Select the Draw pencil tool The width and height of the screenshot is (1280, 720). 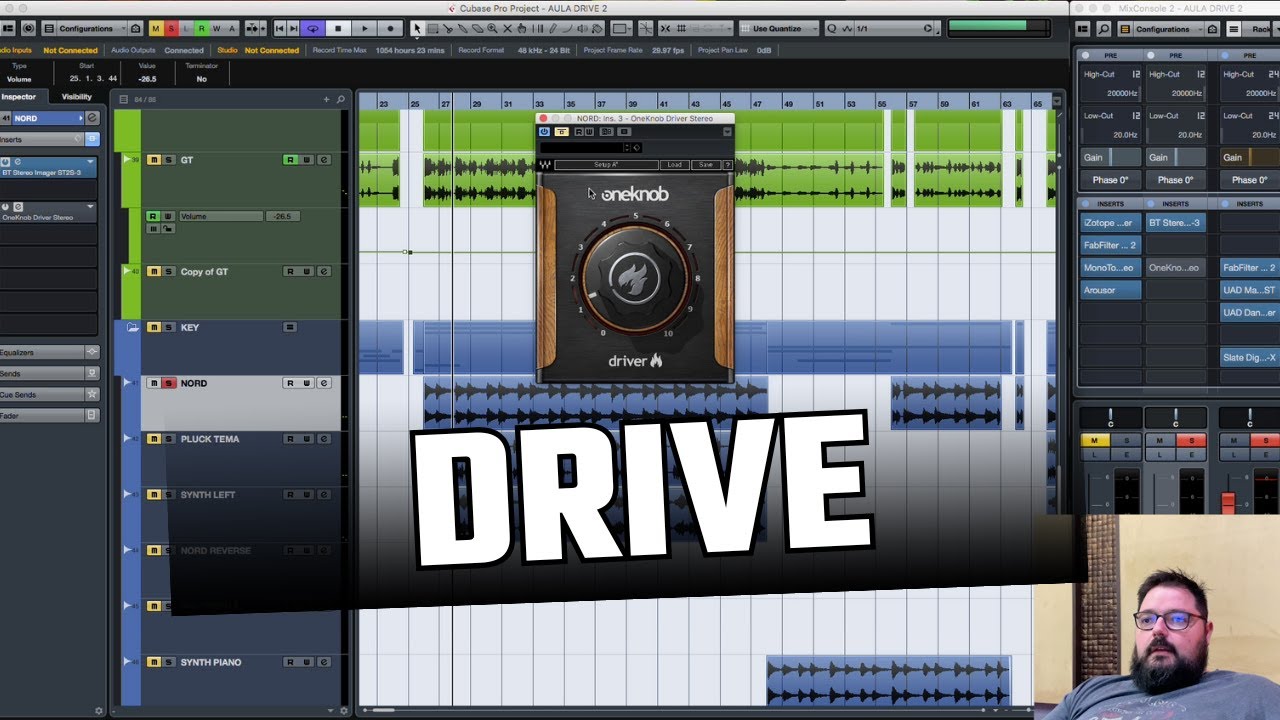pyautogui.click(x=552, y=28)
